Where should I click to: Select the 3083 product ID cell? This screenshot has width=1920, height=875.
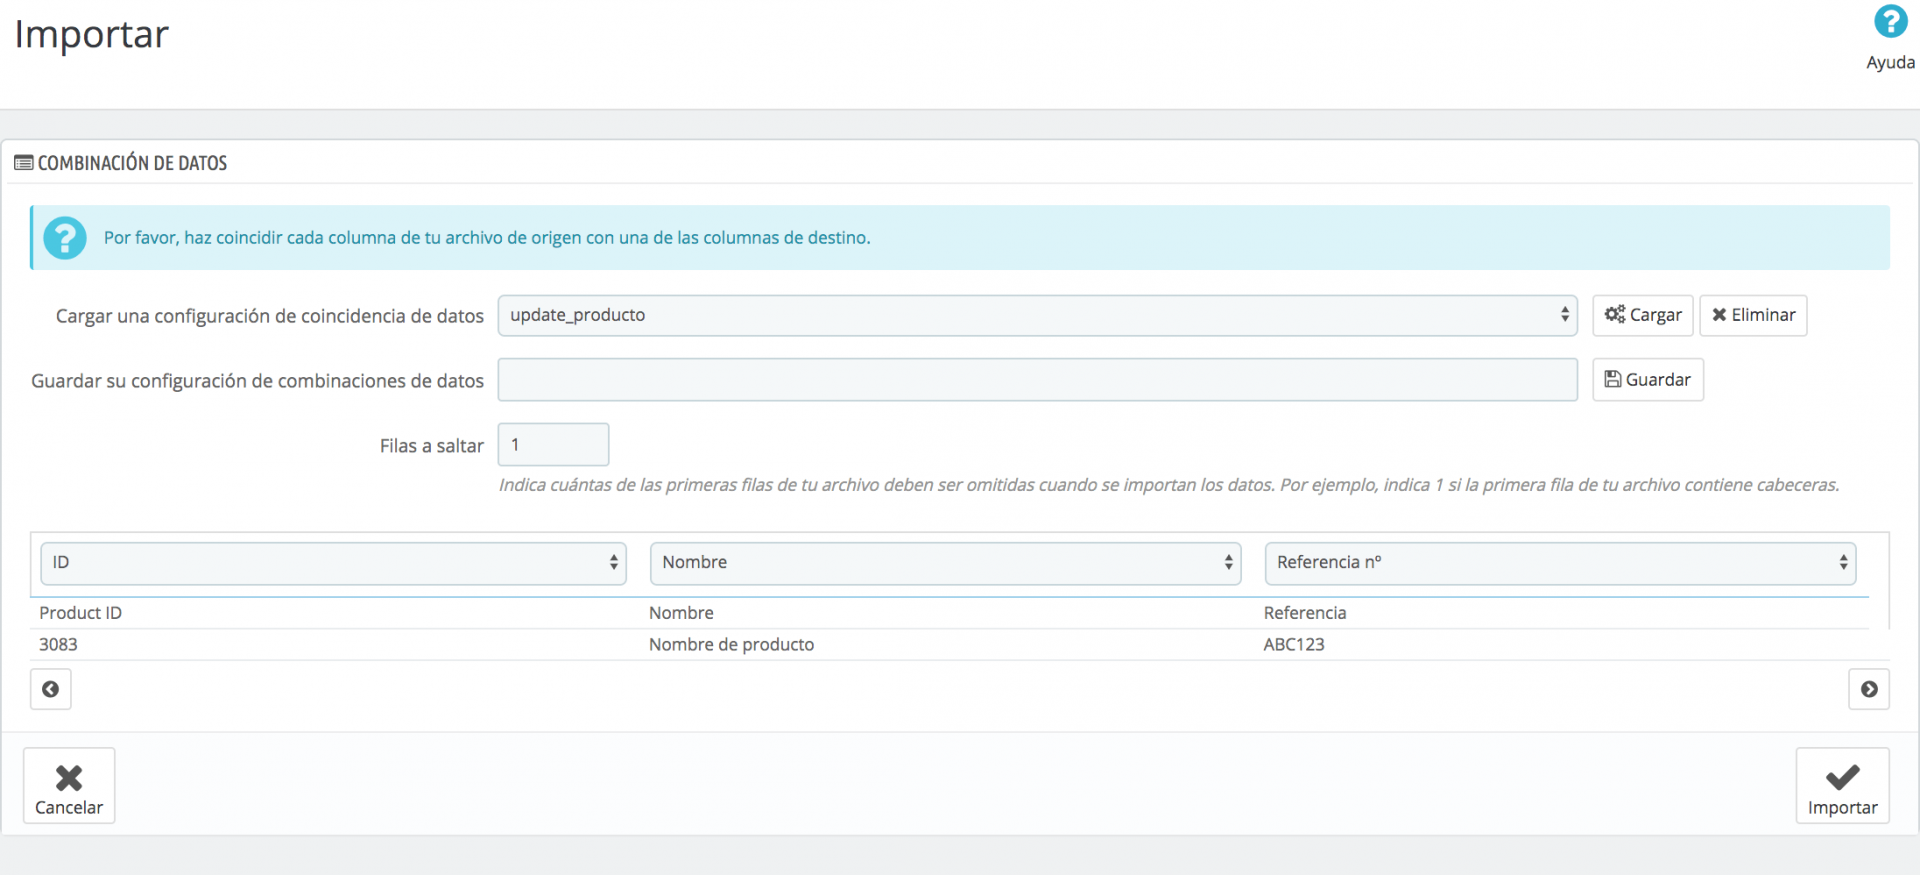coord(58,645)
